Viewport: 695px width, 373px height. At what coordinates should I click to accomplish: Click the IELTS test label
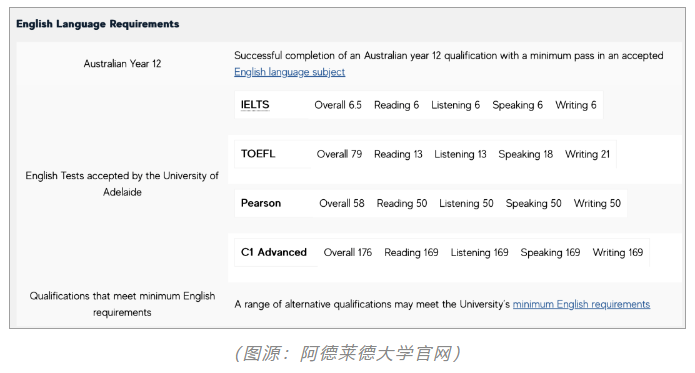pyautogui.click(x=255, y=105)
